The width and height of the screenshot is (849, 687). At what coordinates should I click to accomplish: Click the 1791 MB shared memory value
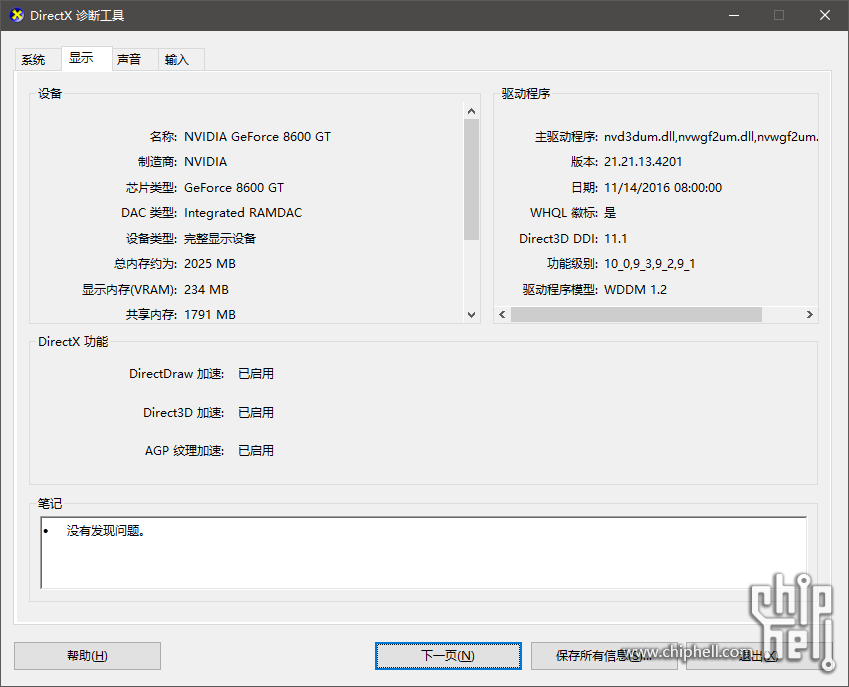[210, 315]
